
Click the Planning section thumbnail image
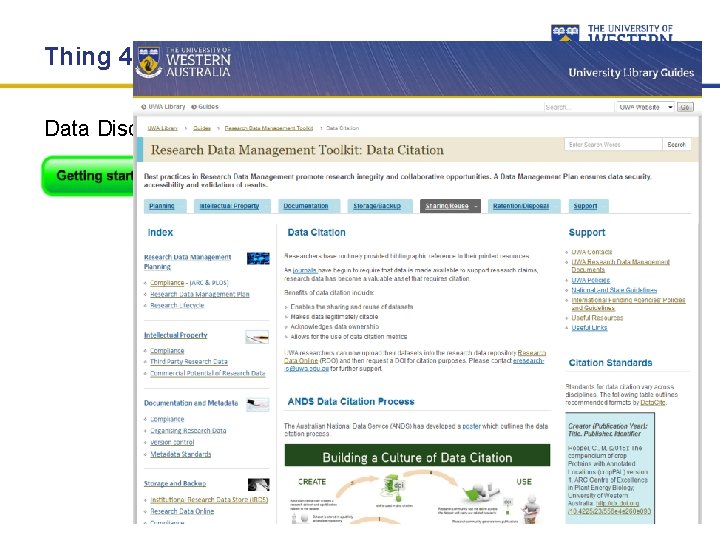[x=258, y=259]
